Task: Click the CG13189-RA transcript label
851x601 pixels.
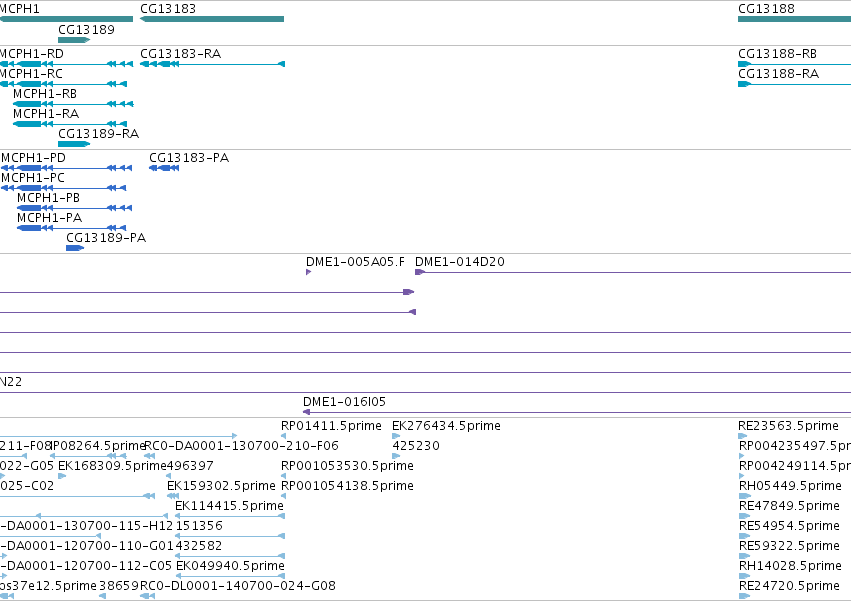Action: click(98, 134)
